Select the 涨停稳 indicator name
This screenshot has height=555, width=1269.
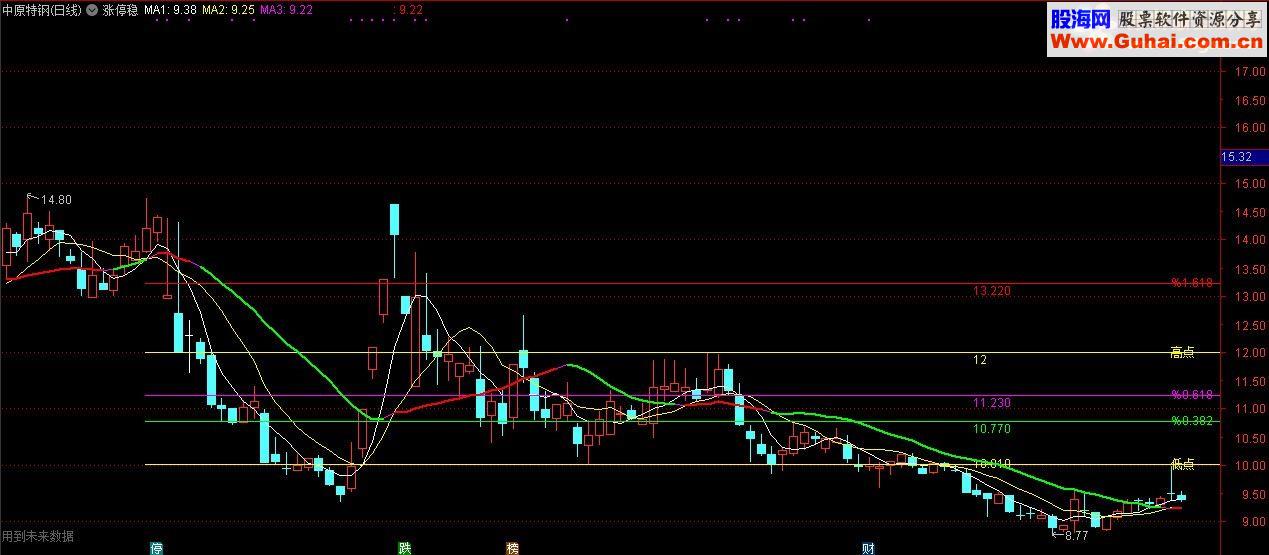[x=120, y=9]
